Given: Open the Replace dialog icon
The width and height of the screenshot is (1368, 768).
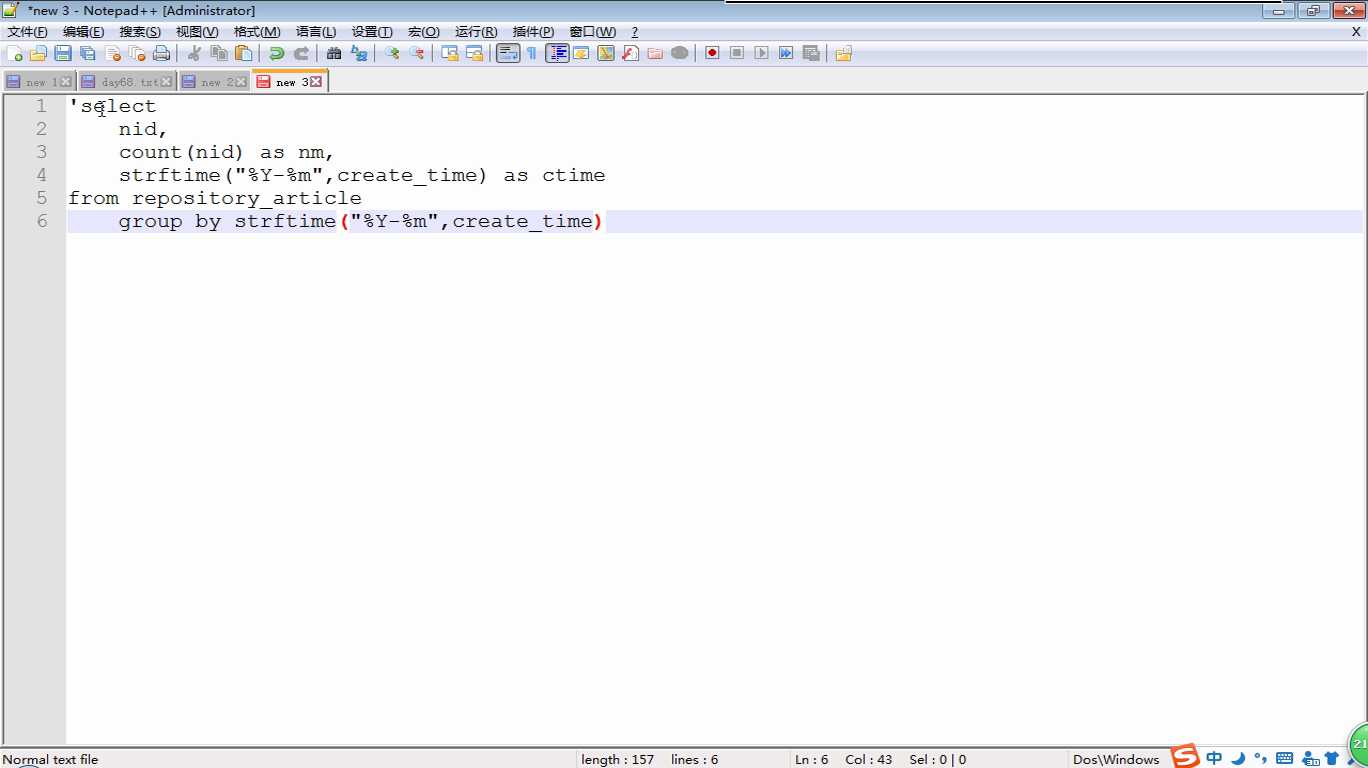Looking at the screenshot, I should pos(359,53).
